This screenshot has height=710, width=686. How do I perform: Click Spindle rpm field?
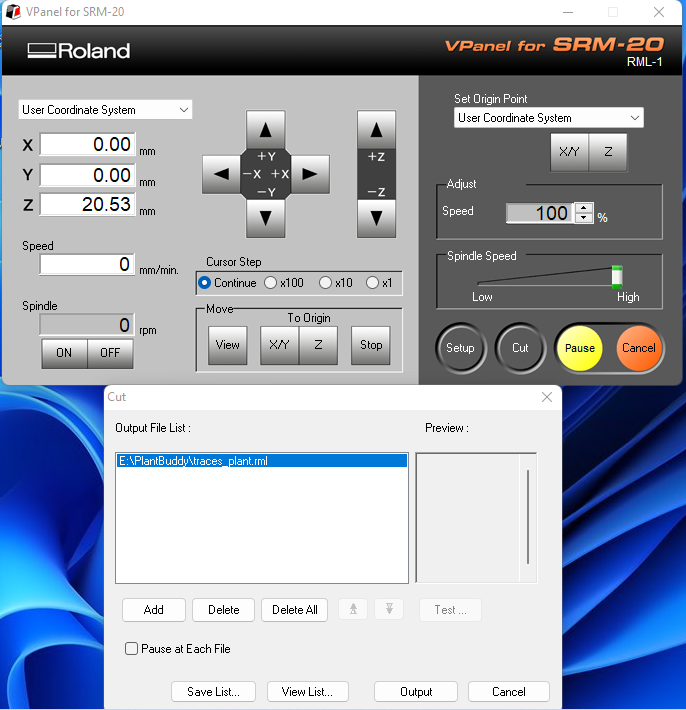[x=87, y=325]
